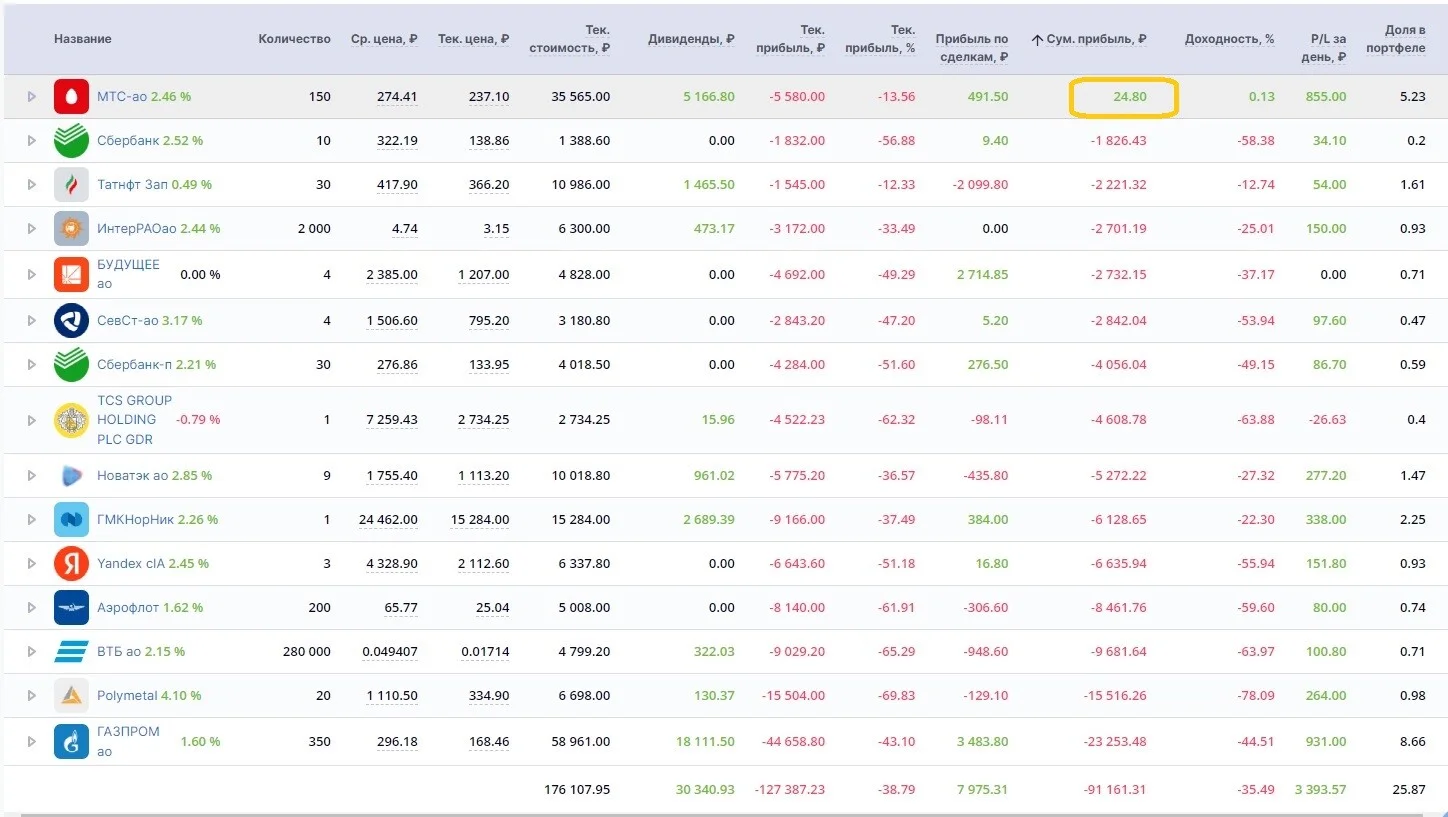Screen dimensions: 1448x817
Task: Expand the МТС-ао row details
Action: [x=31, y=97]
